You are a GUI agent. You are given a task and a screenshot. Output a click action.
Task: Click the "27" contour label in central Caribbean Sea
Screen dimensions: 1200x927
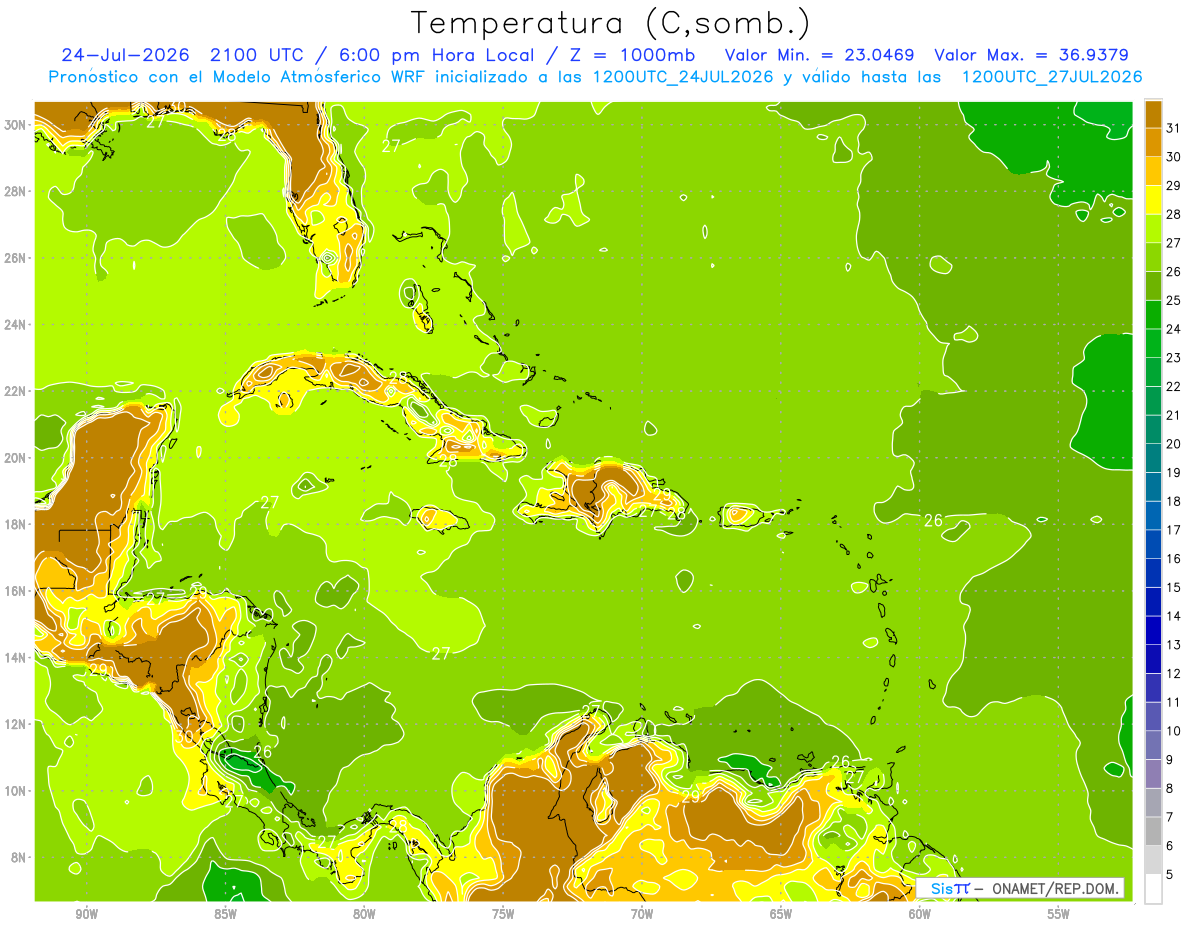click(x=441, y=653)
